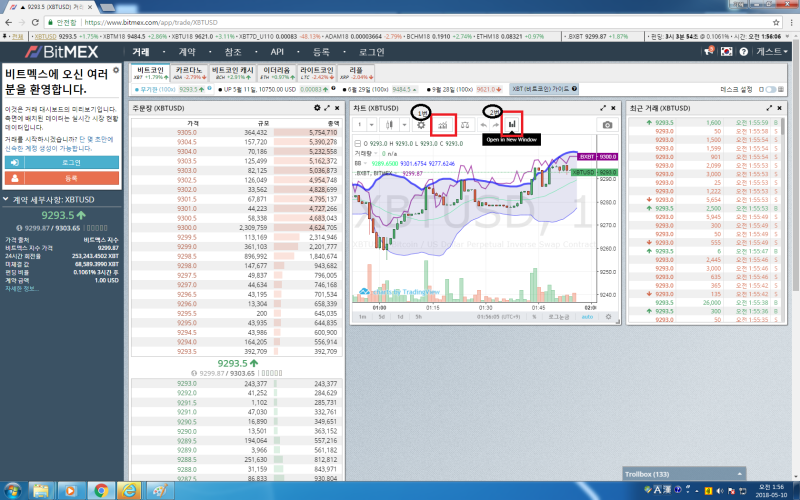Image resolution: width=800 pixels, height=500 pixels.
Task: Click welcome box settings gear icon
Action: coord(116,70)
